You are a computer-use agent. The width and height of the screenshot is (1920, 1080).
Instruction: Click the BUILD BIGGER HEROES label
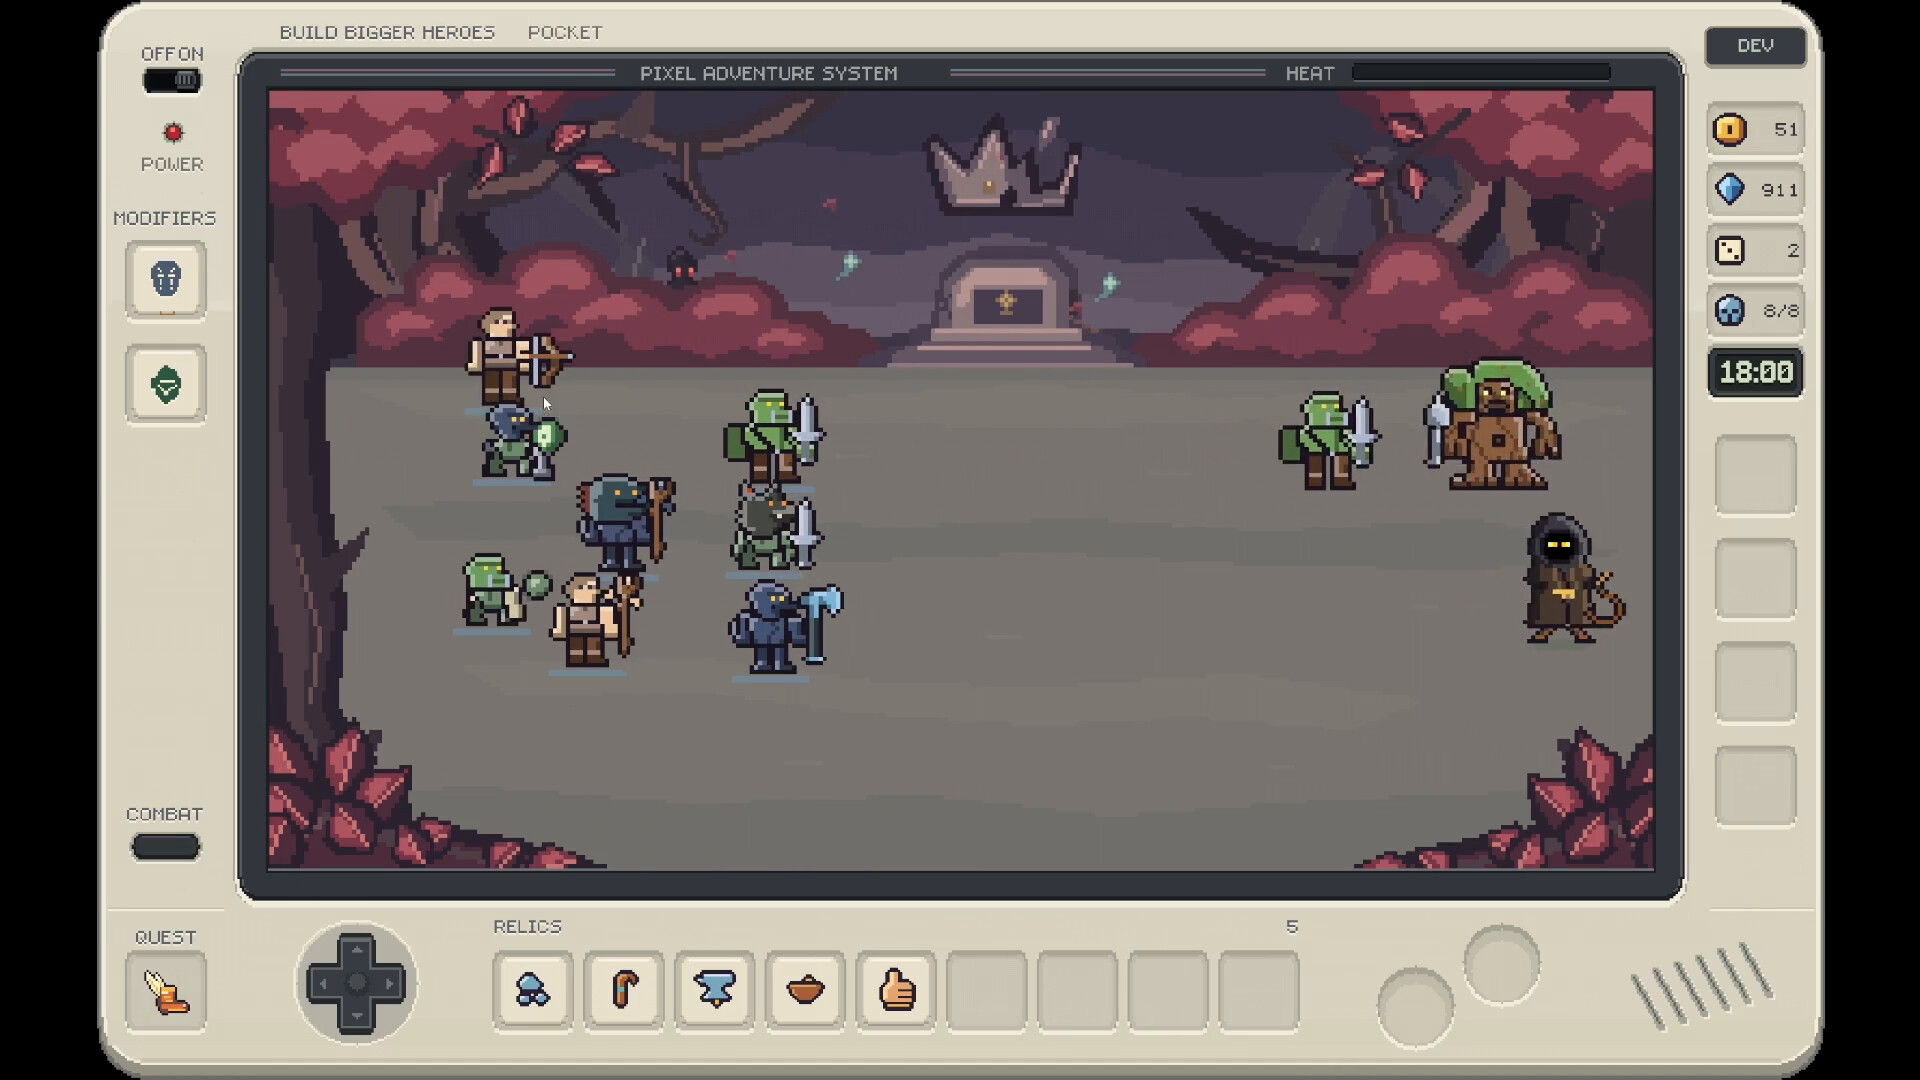387,32
